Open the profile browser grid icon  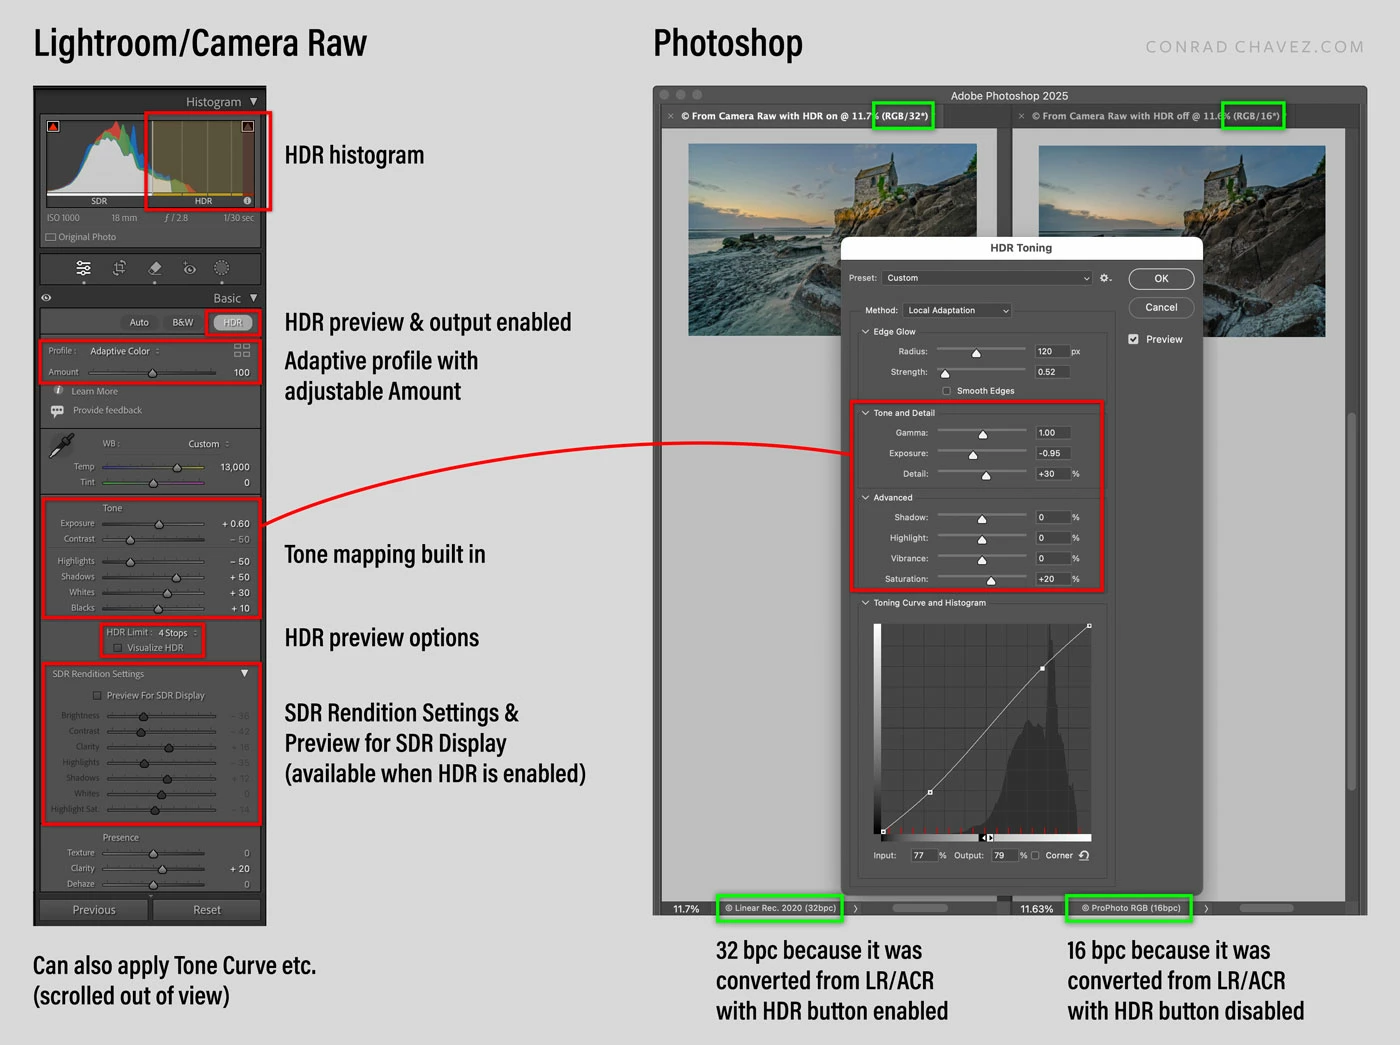242,350
